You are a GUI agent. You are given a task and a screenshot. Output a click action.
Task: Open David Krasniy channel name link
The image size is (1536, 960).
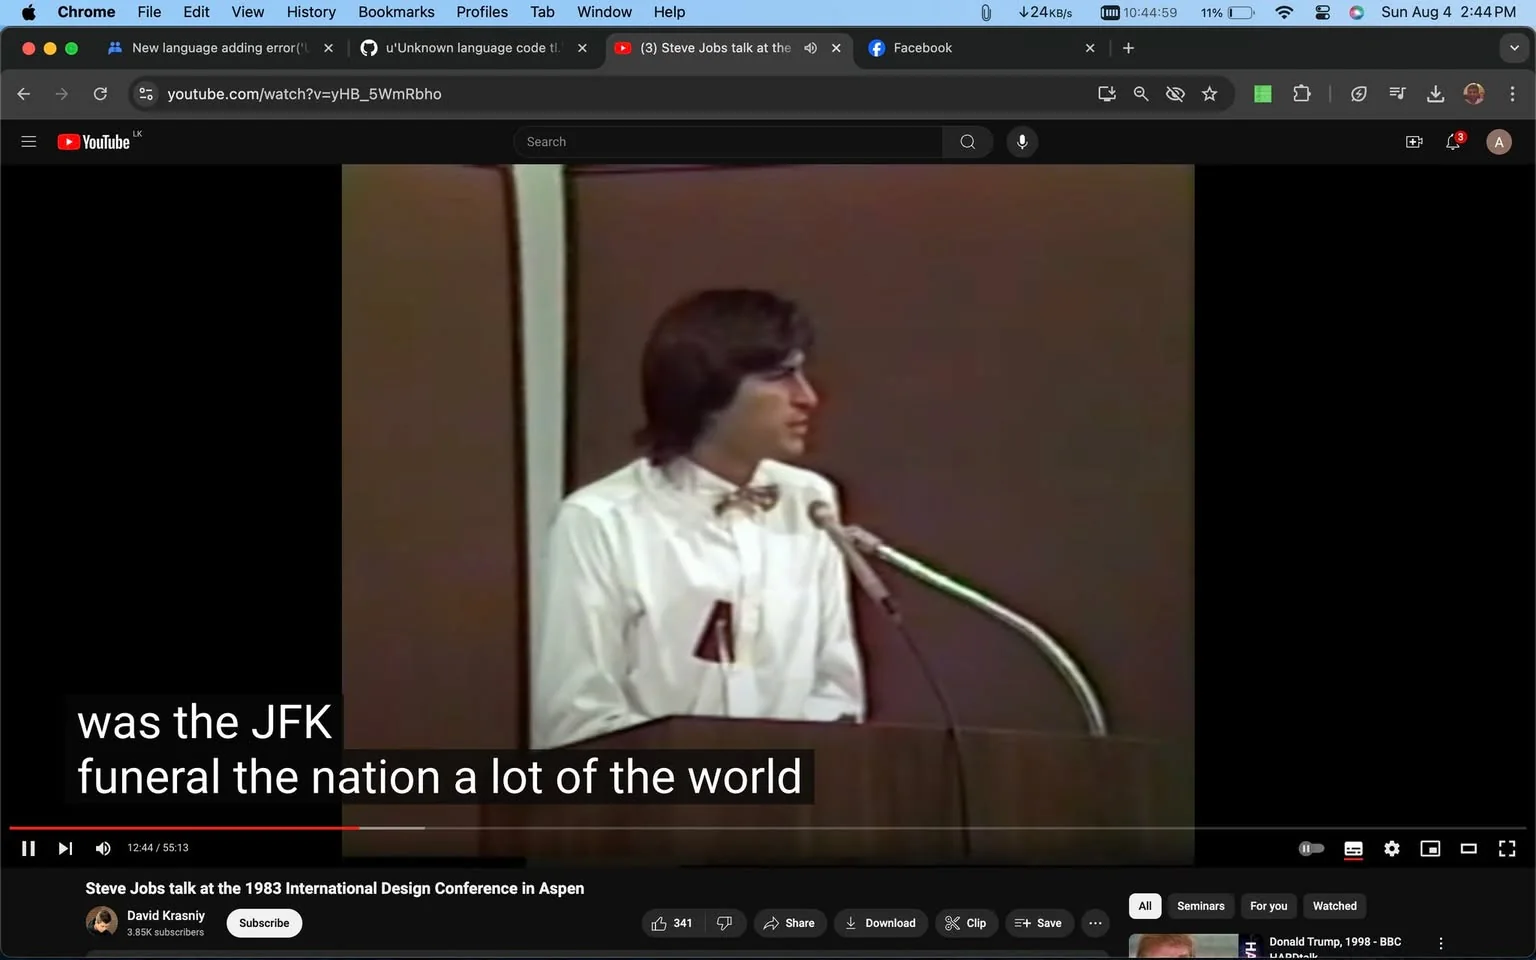pos(166,915)
